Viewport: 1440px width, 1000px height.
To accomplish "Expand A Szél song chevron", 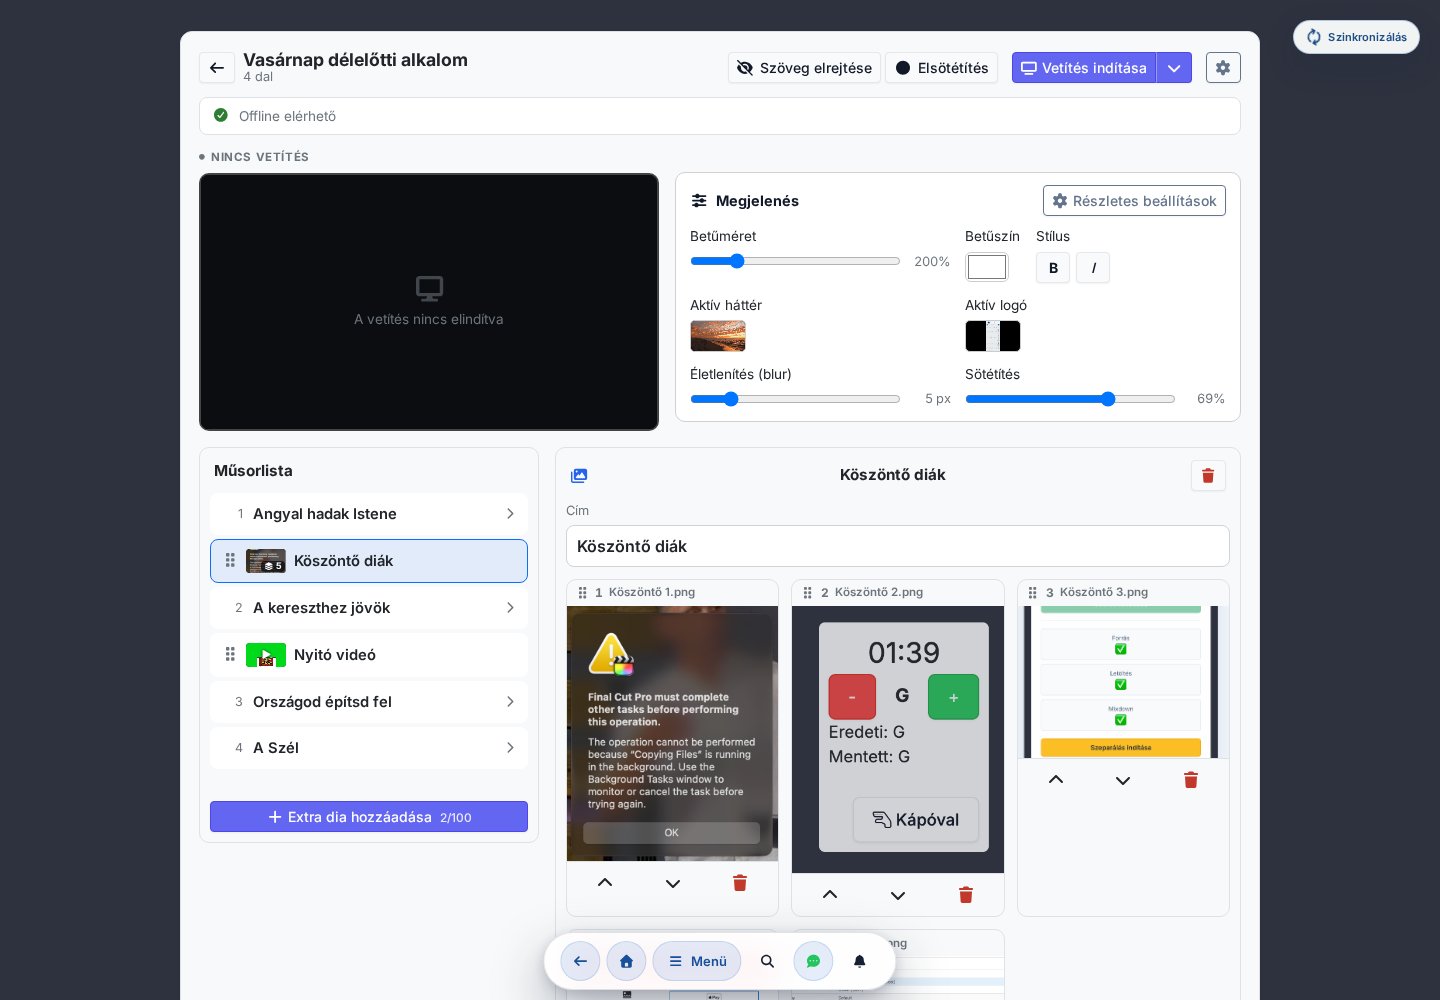I will click(510, 748).
